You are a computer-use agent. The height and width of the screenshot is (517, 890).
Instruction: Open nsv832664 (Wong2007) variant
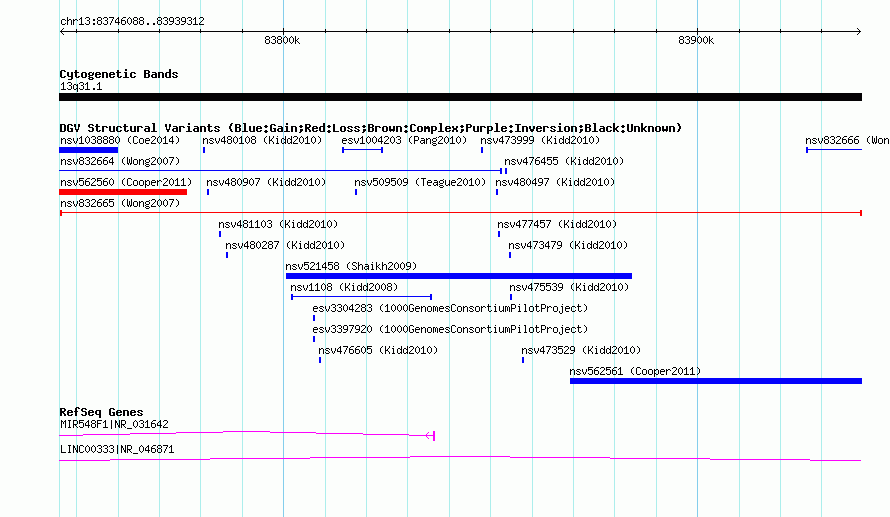coord(120,161)
